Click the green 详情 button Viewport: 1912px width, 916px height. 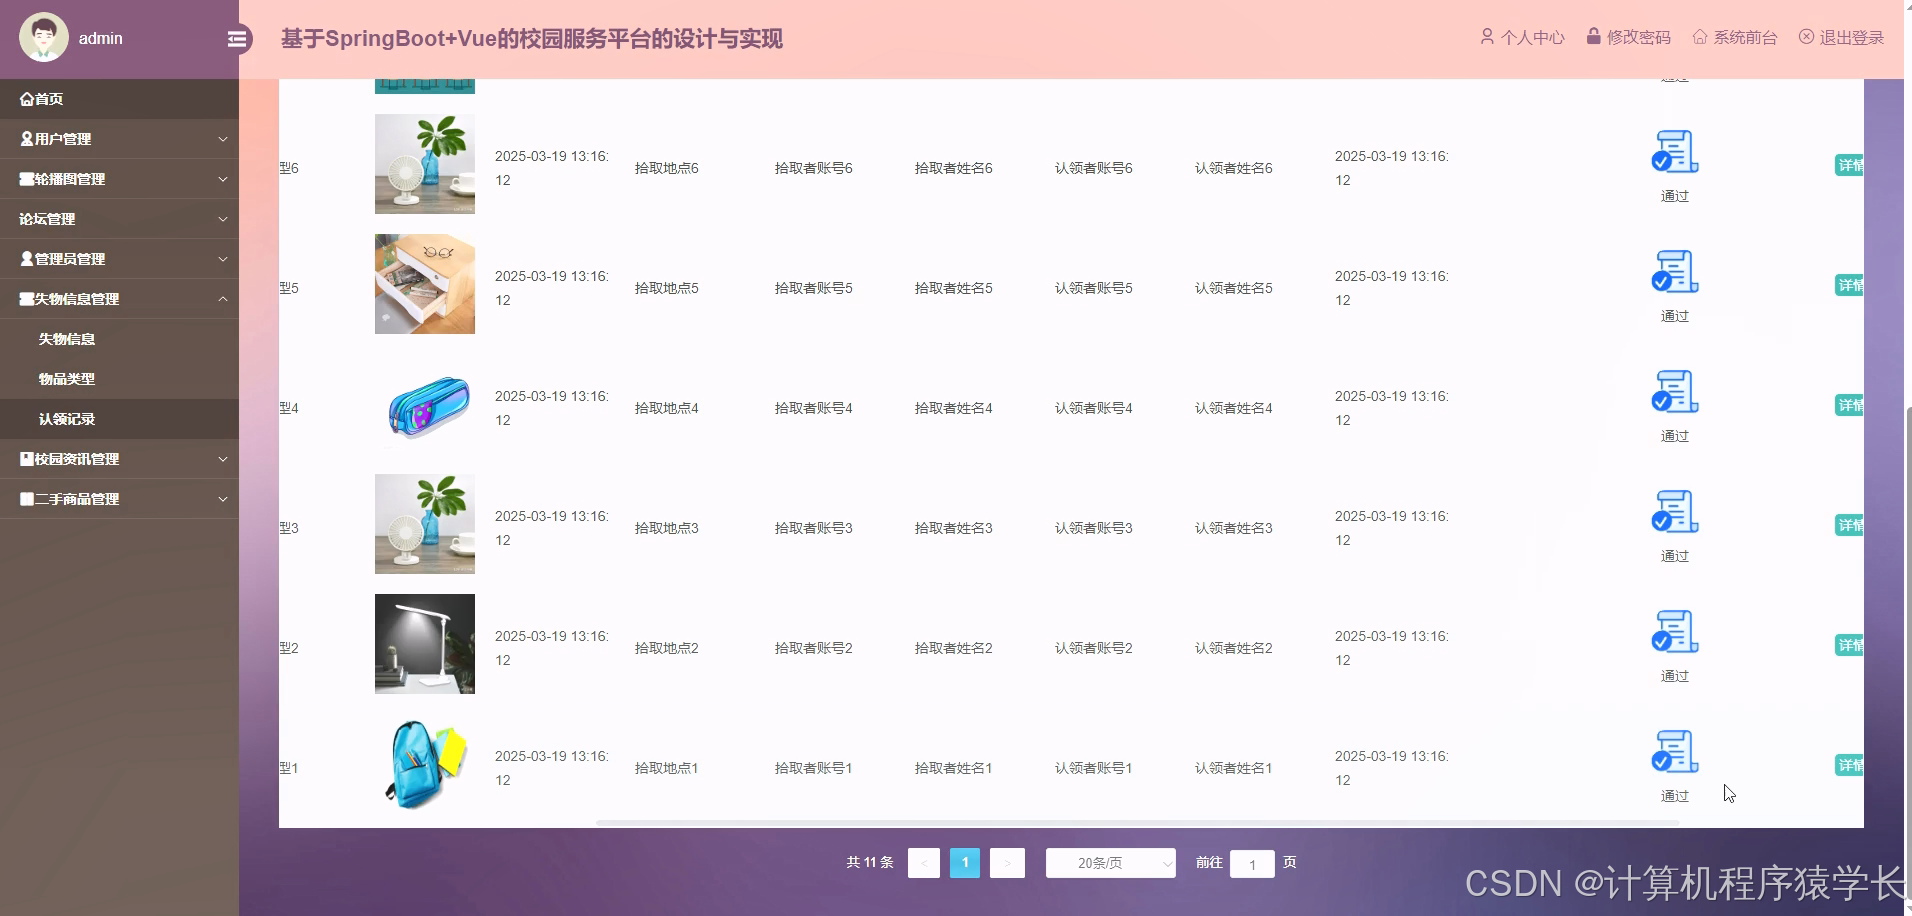pyautogui.click(x=1849, y=765)
